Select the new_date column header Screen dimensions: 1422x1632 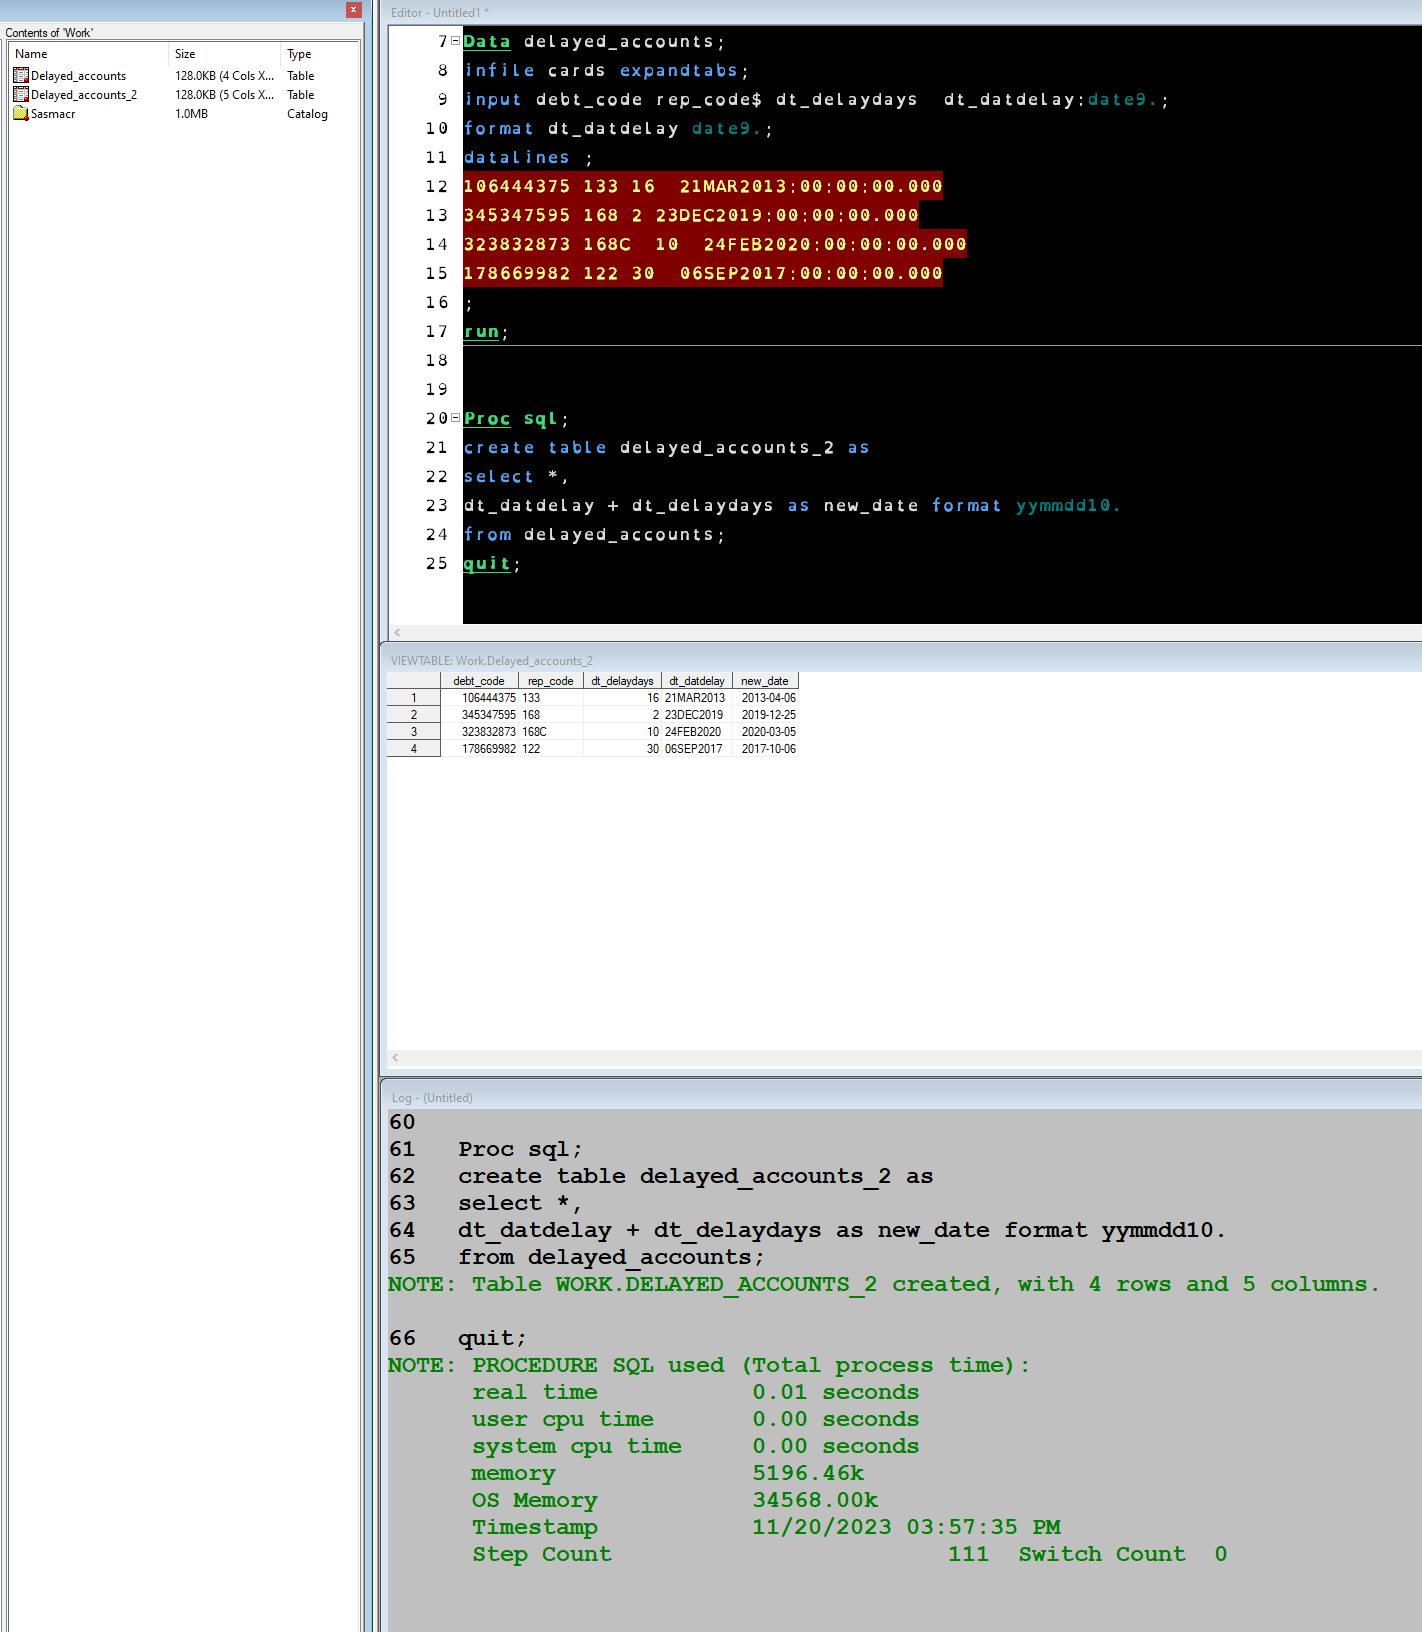[x=765, y=681]
